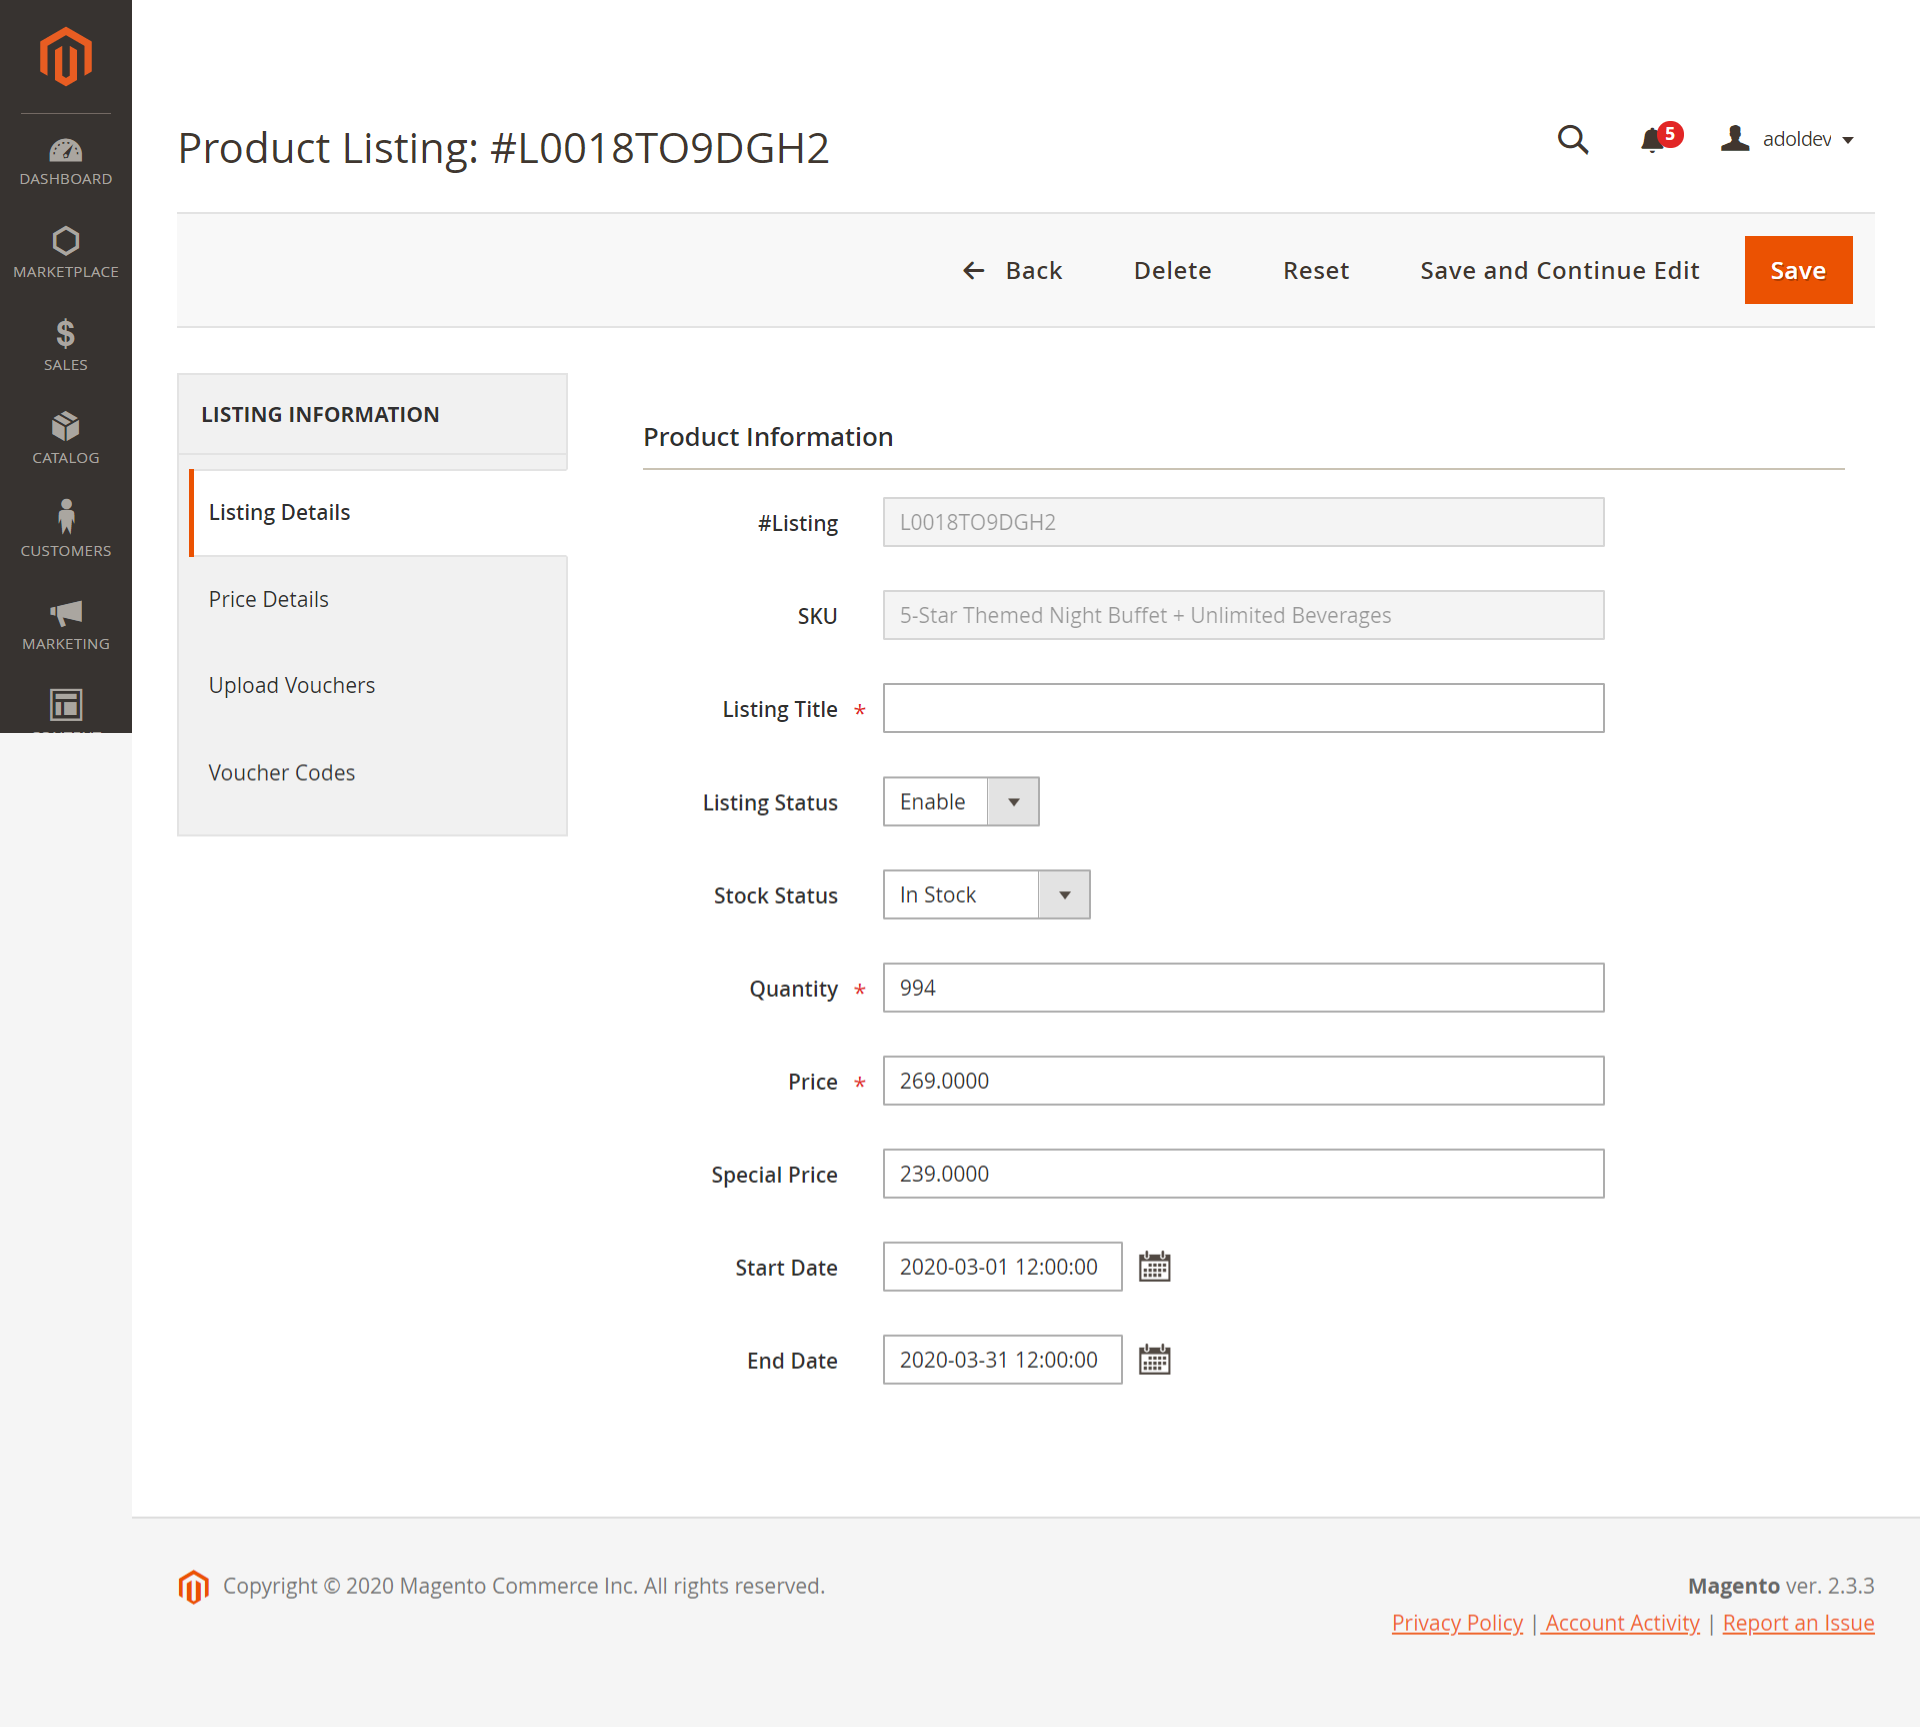The height and width of the screenshot is (1727, 1920).
Task: Click the End Date input field
Action: [x=1002, y=1360]
